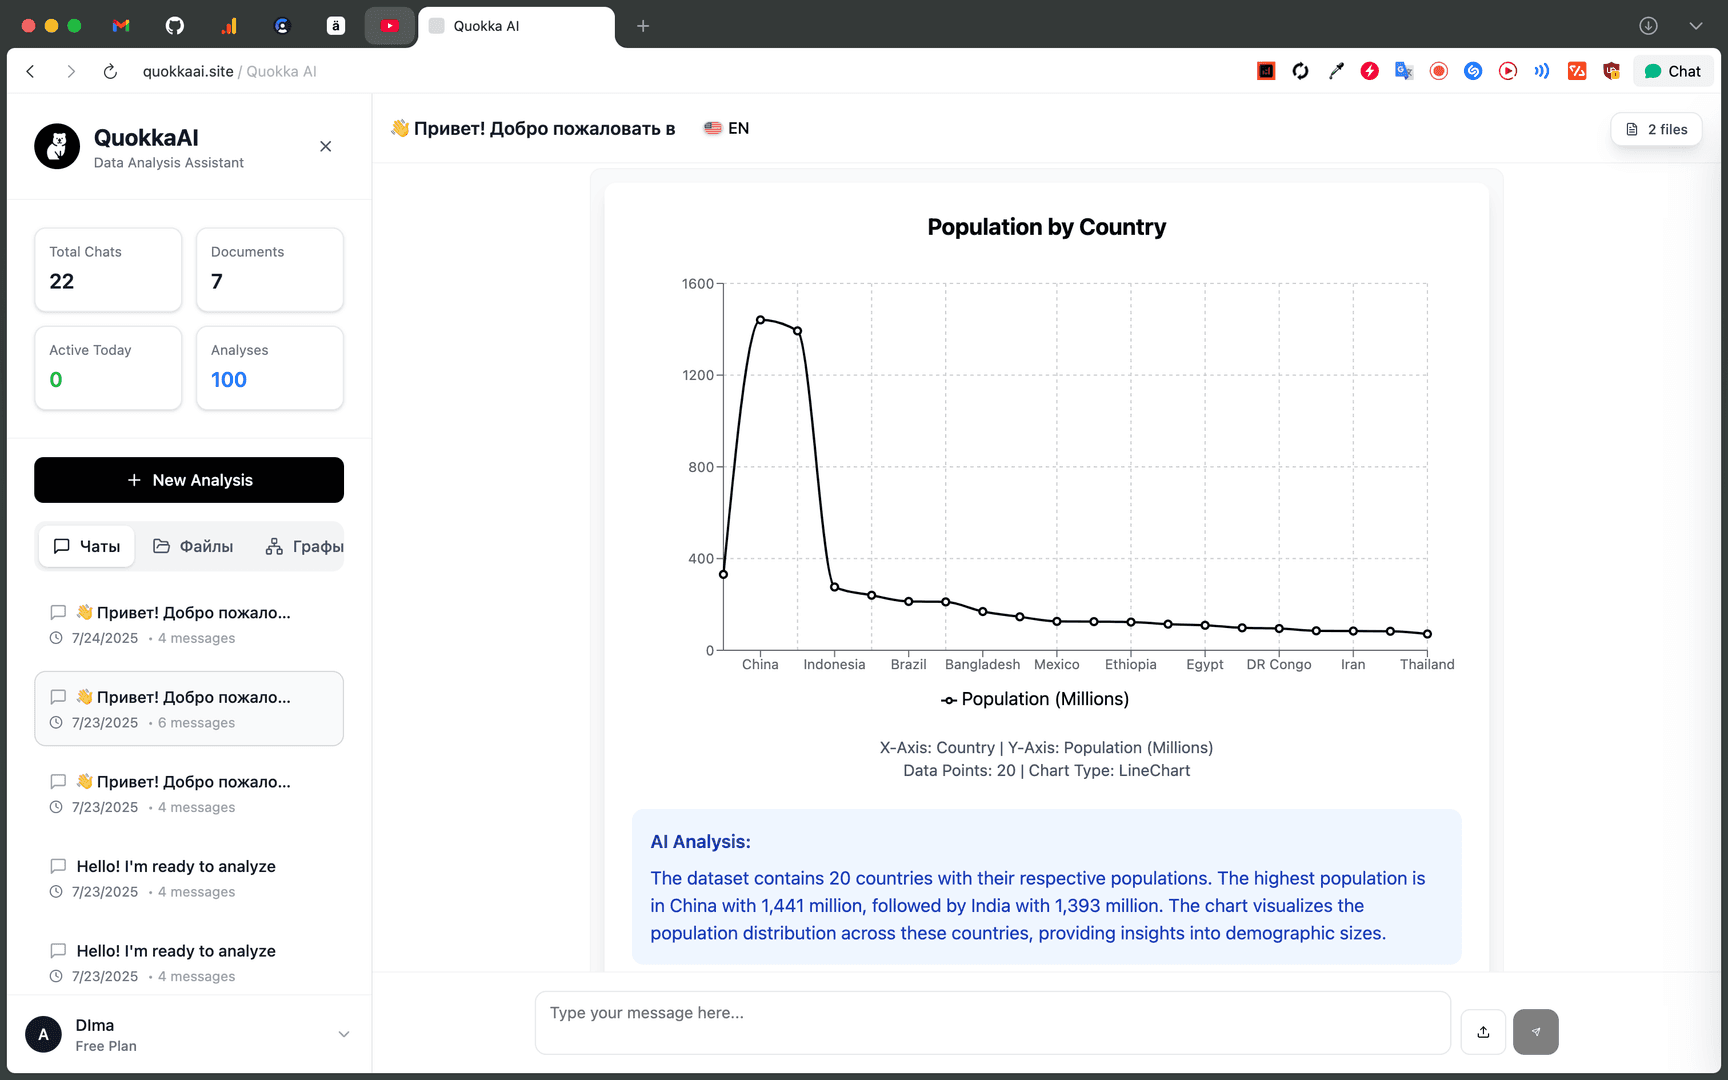Click the QuokkaAI quokka logo
Screen dimensions: 1728x1080
57,147
